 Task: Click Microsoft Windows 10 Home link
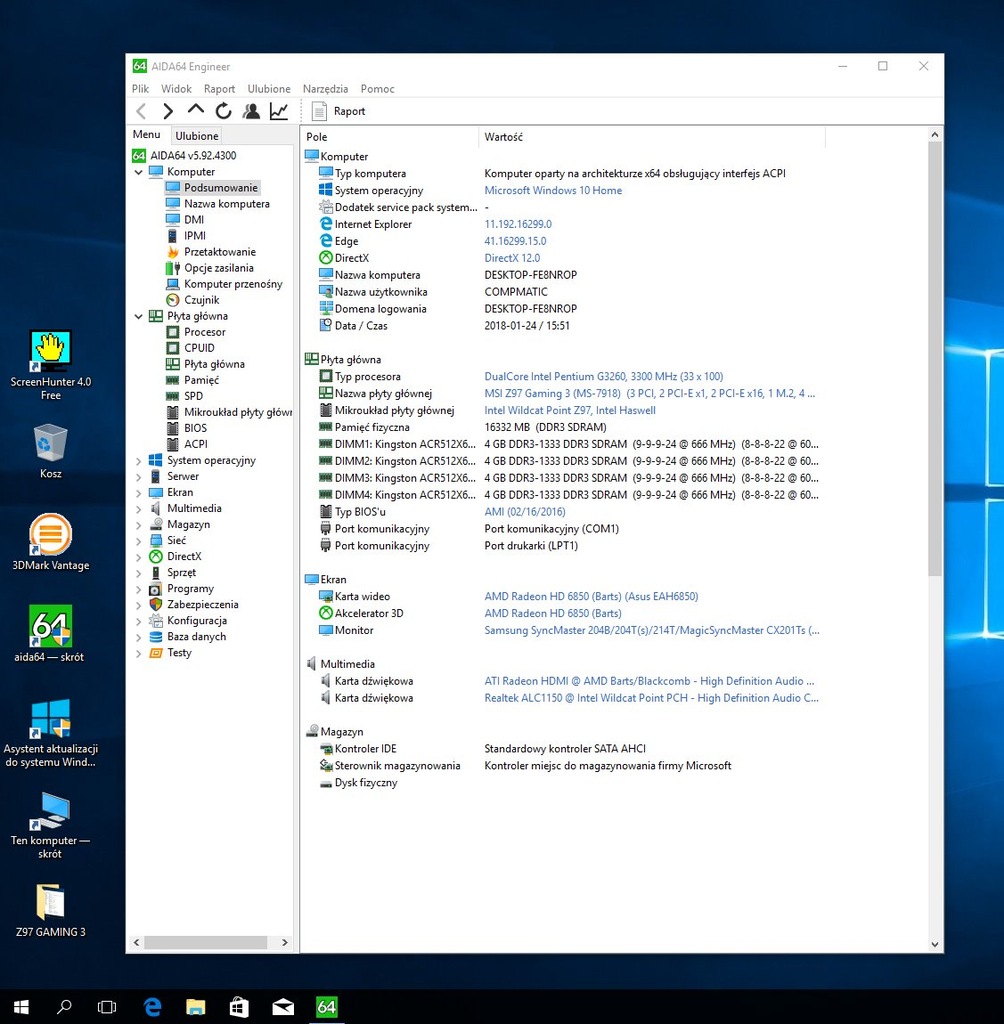553,190
